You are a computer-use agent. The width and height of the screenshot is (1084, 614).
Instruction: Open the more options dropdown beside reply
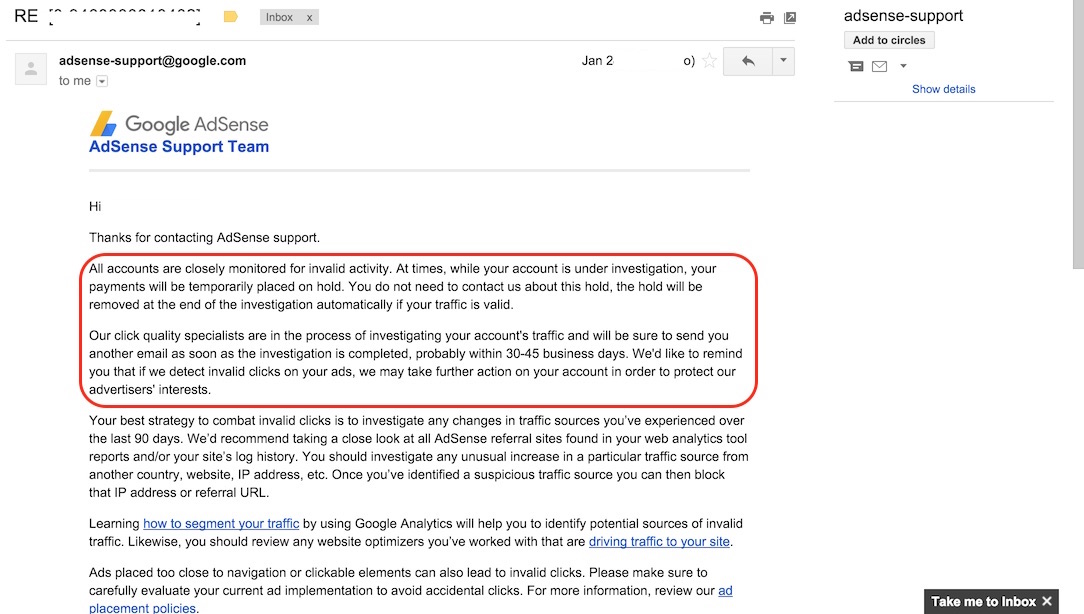click(x=784, y=61)
